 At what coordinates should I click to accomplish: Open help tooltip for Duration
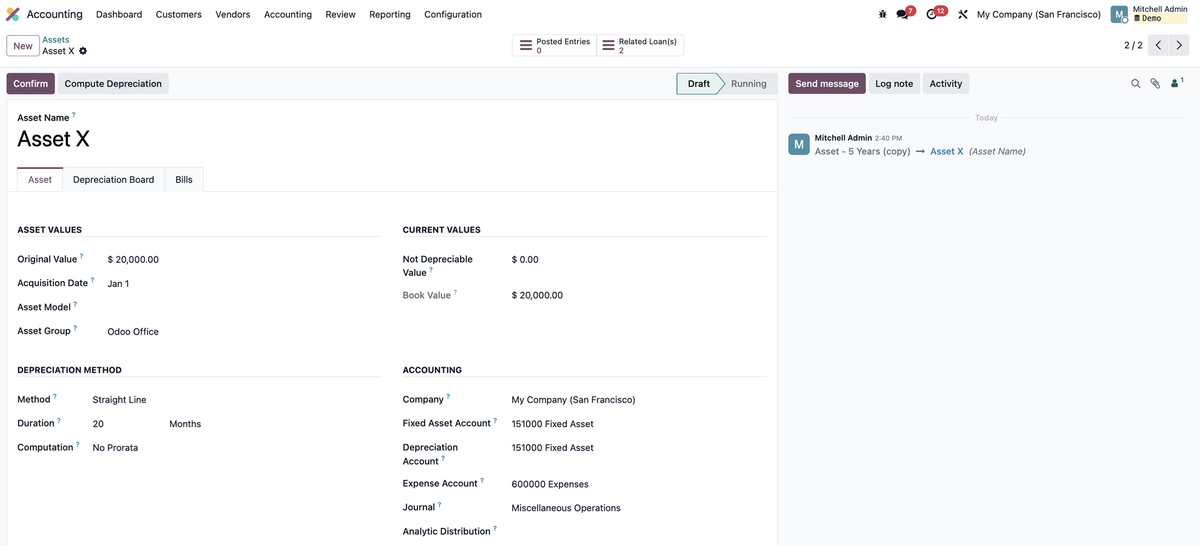tap(59, 421)
